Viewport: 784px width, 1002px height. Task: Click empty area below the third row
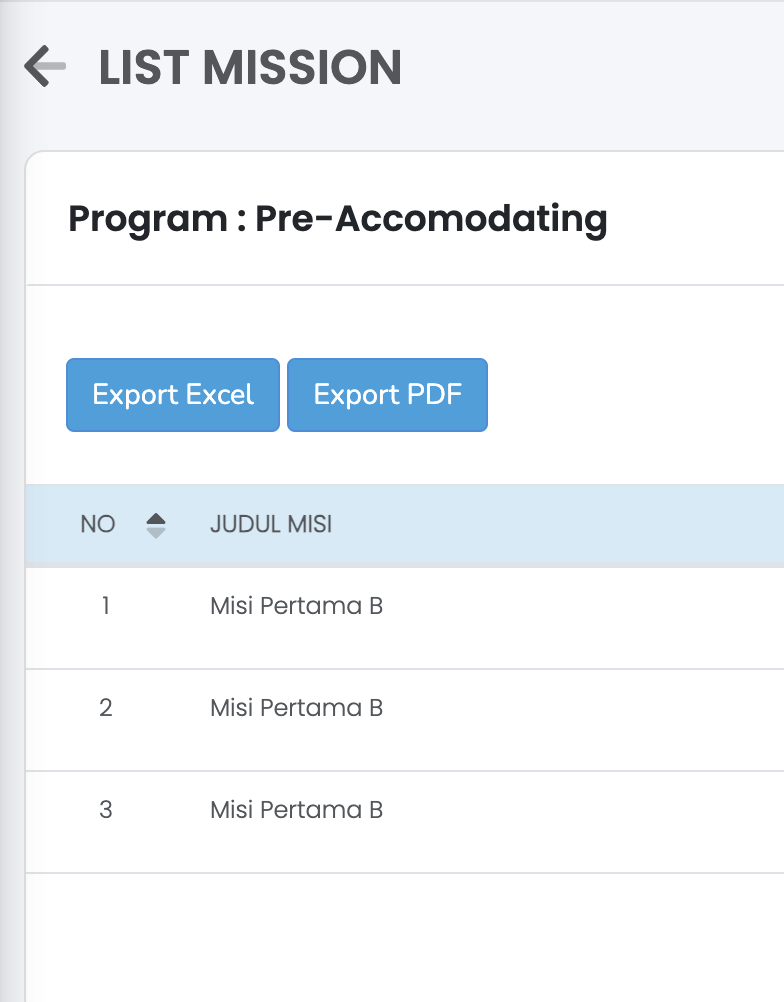point(400,935)
